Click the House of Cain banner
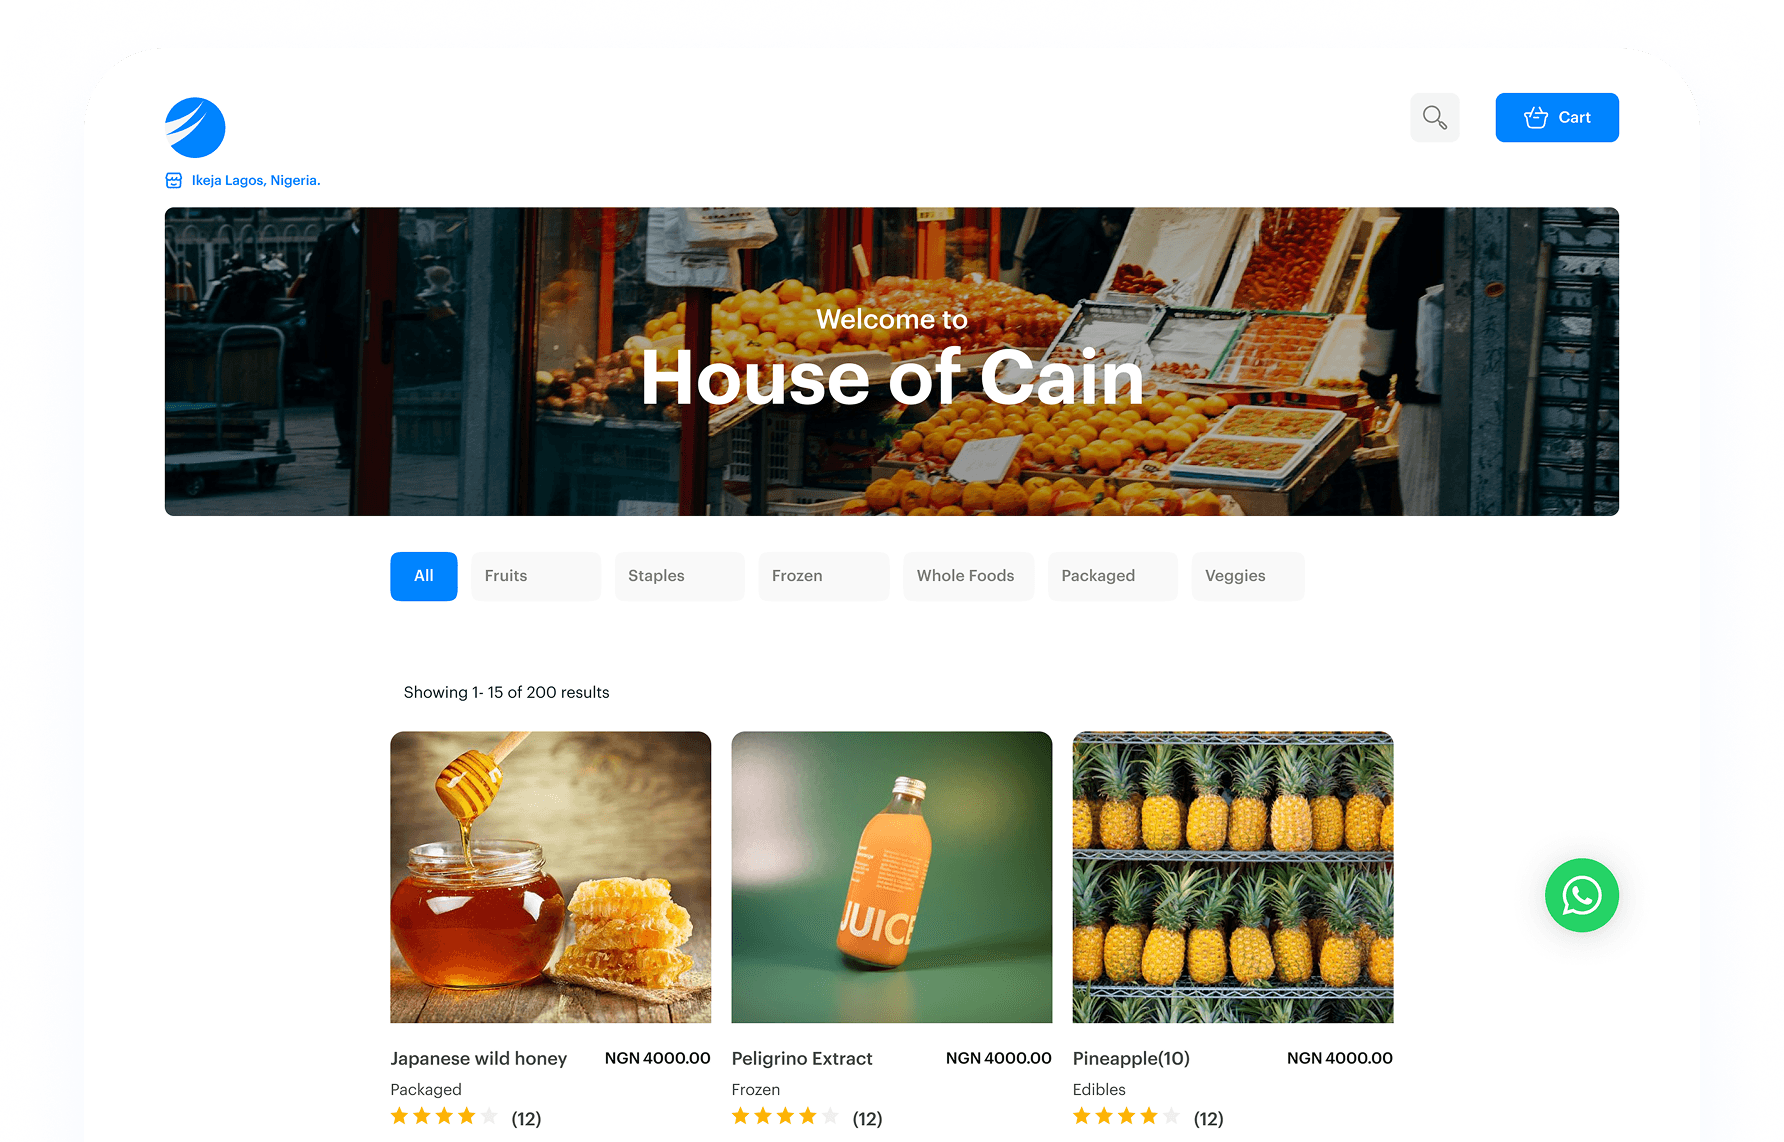The width and height of the screenshot is (1784, 1142). [x=891, y=361]
